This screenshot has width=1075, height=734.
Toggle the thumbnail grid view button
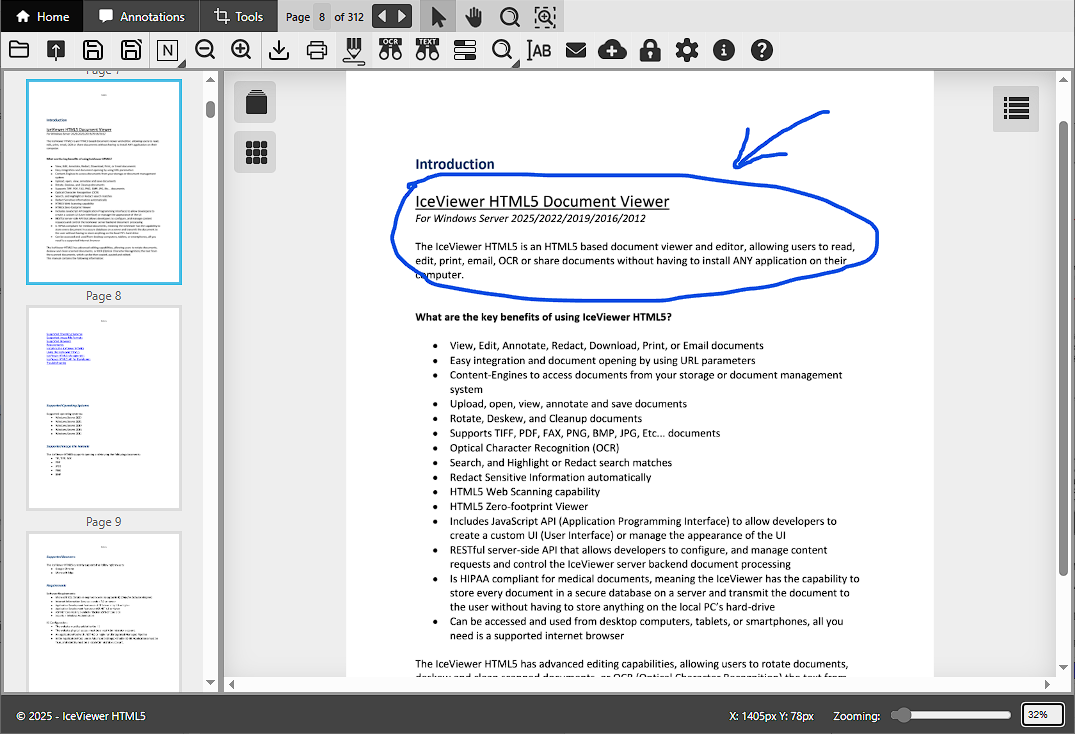point(255,152)
